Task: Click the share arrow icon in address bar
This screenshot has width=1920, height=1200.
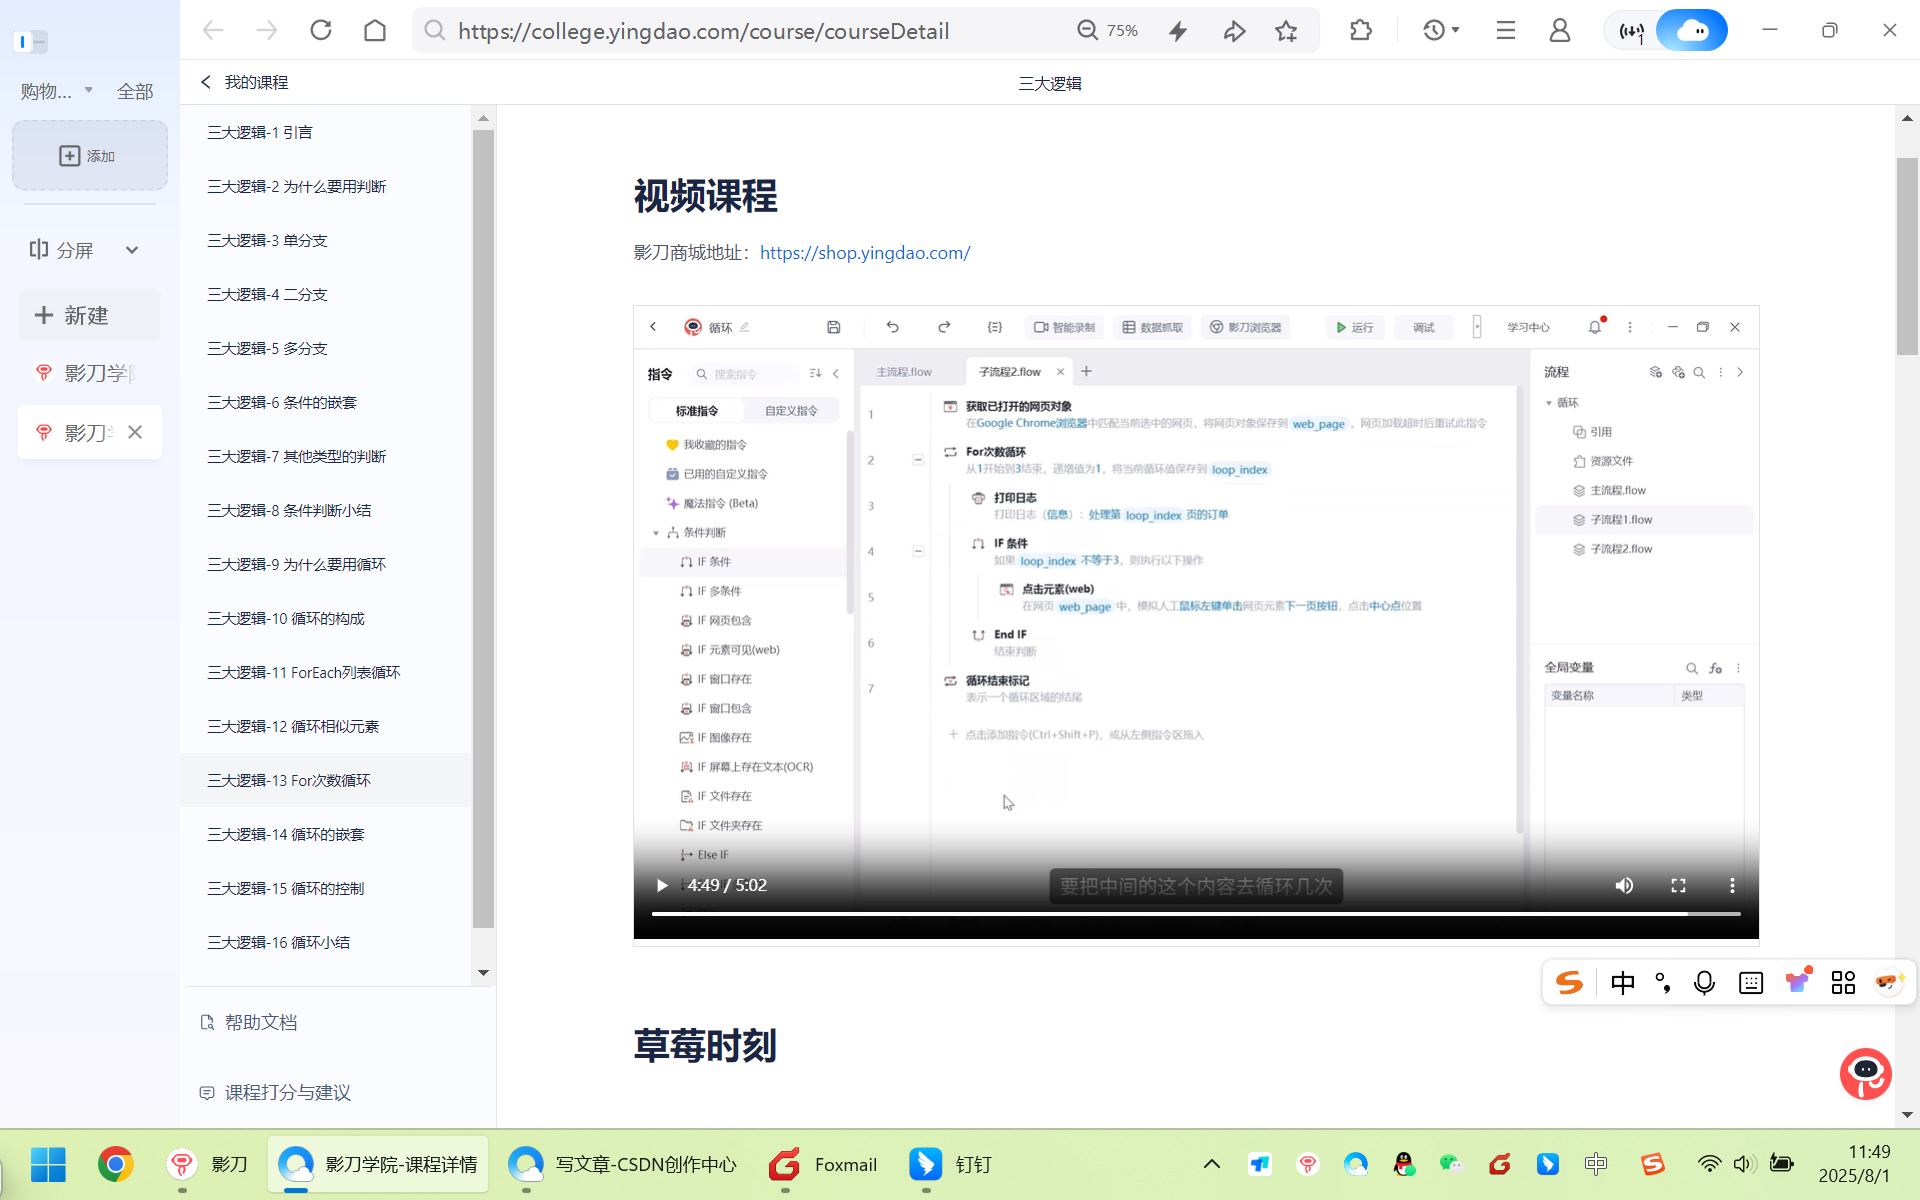Action: click(x=1234, y=31)
